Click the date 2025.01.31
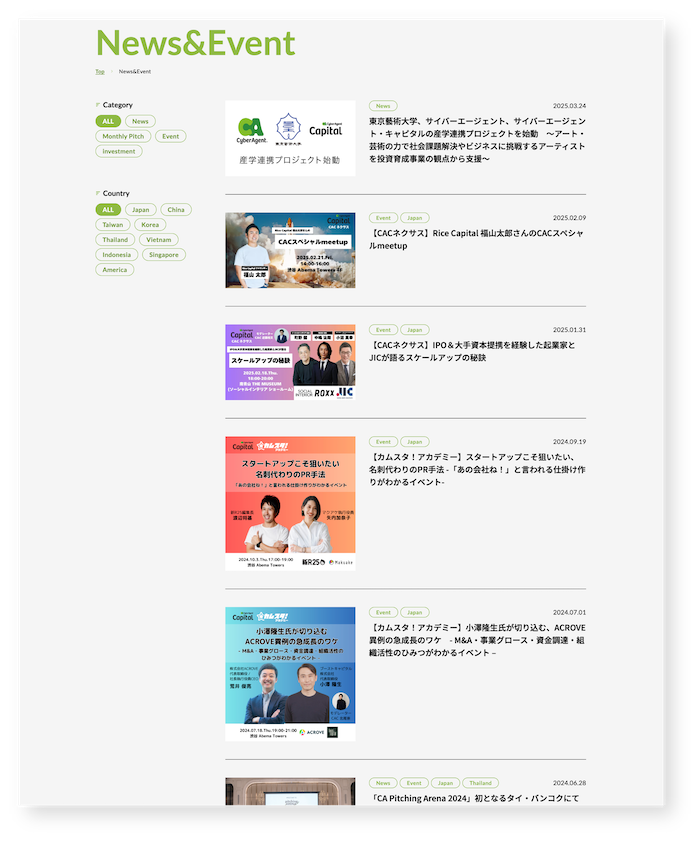The image size is (700, 842). click(x=570, y=330)
